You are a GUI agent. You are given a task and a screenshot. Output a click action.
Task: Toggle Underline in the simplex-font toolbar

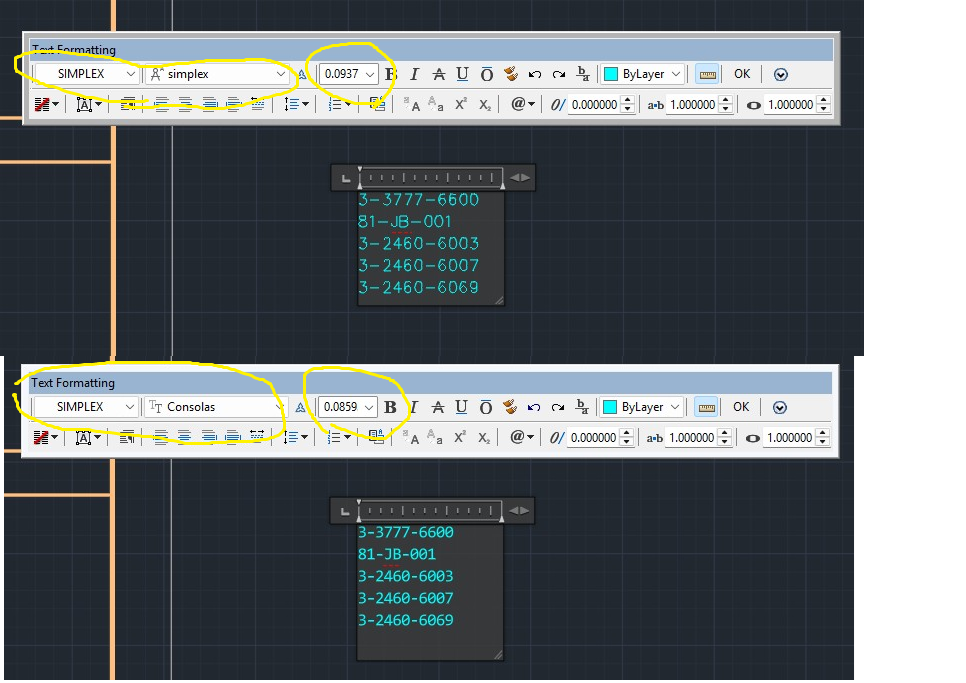[462, 75]
